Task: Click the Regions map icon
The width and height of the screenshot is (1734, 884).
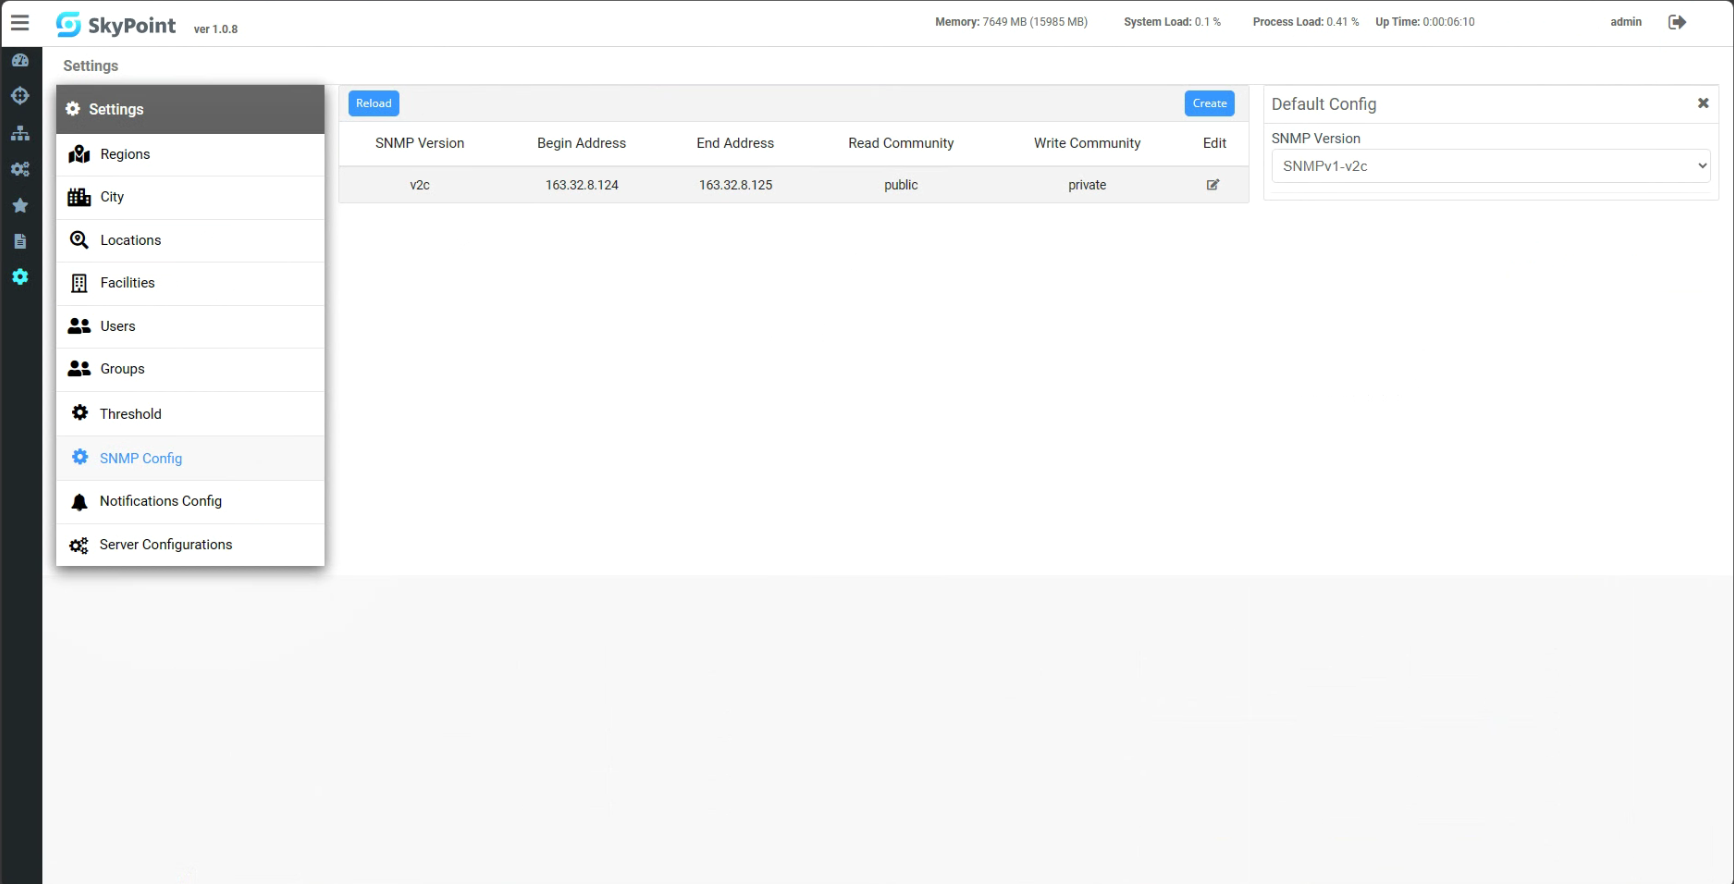Action: tap(79, 154)
